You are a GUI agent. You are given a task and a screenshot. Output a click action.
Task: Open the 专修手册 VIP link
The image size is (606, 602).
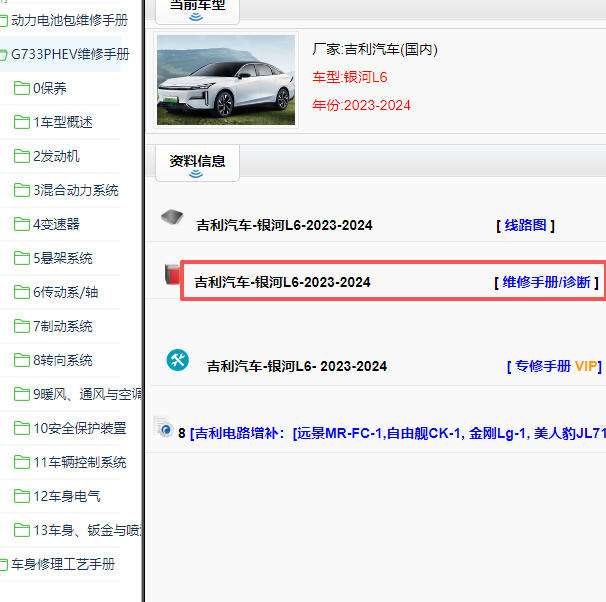click(x=555, y=366)
